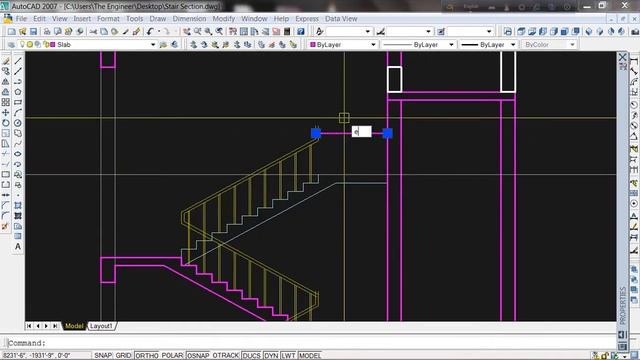Toggle OSNAP in status bar

pyautogui.click(x=198, y=356)
